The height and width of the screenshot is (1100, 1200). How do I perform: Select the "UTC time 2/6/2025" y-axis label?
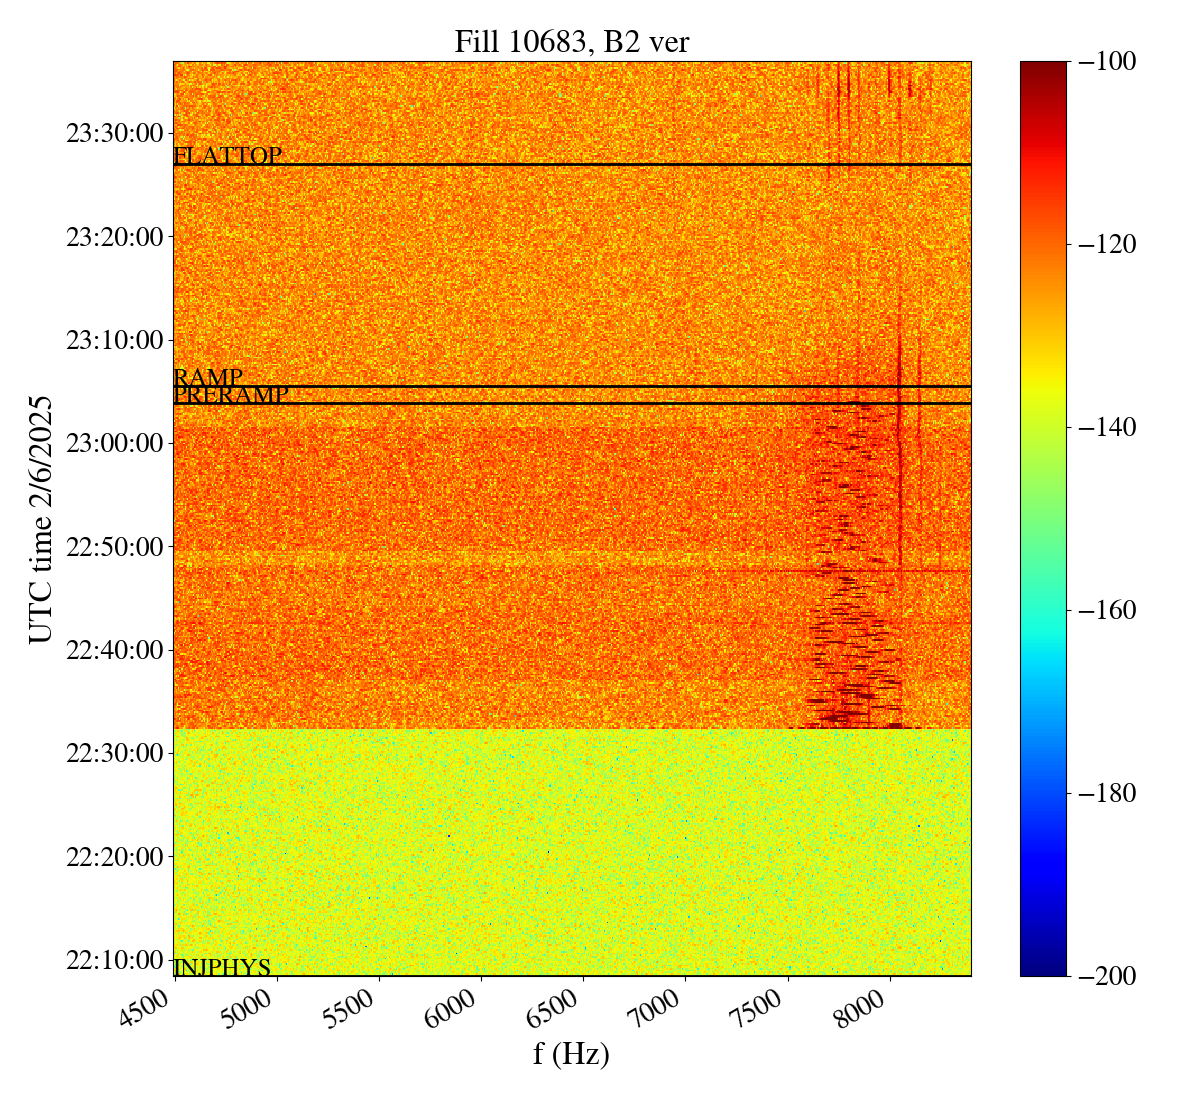[x=40, y=519]
